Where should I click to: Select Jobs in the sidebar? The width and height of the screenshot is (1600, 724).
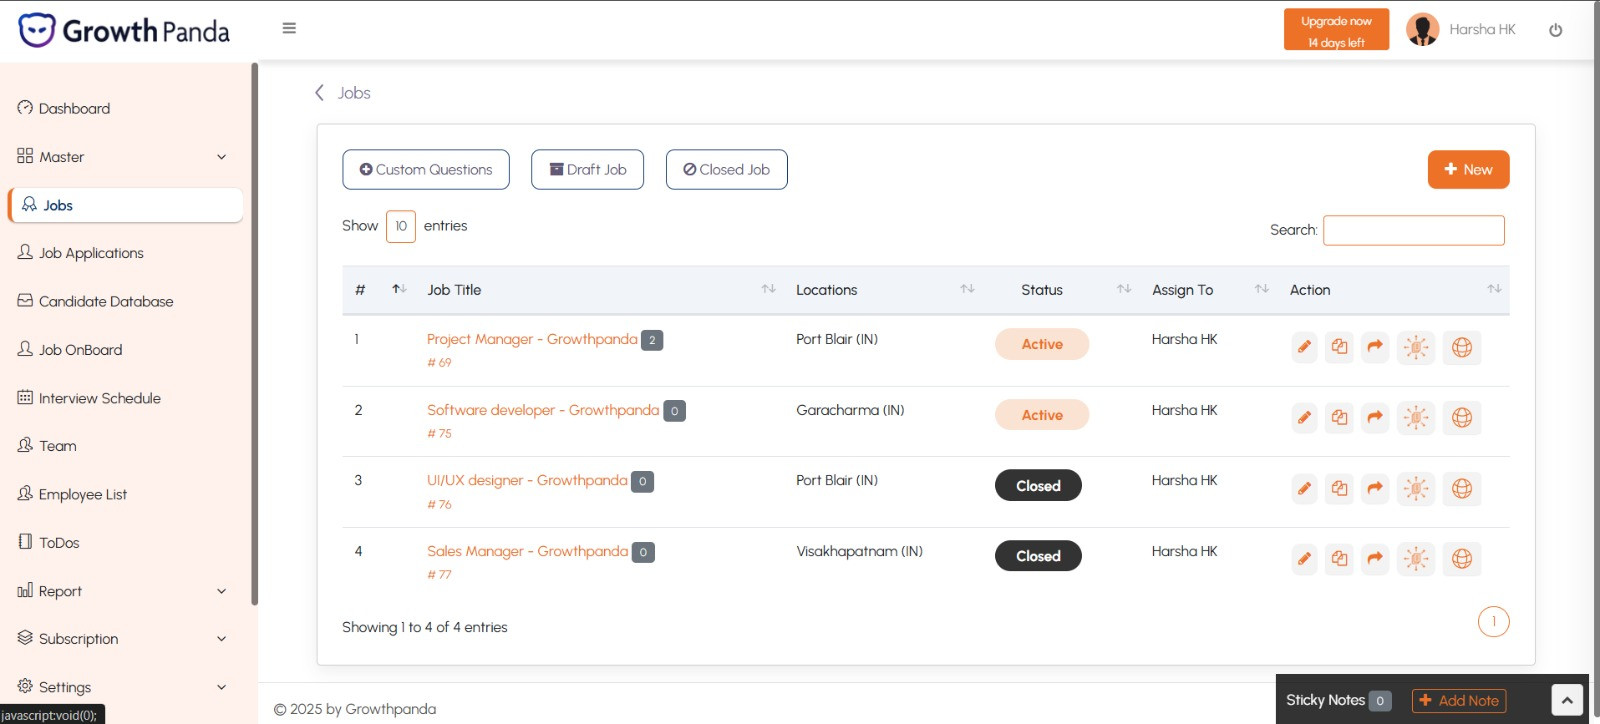click(126, 205)
